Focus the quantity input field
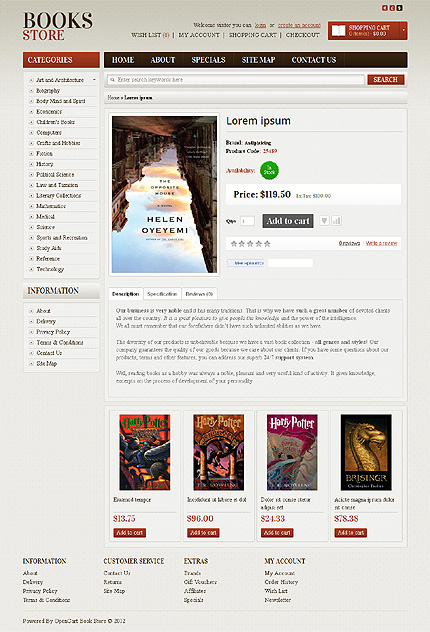Screen dimensions: 430x632 (247, 221)
